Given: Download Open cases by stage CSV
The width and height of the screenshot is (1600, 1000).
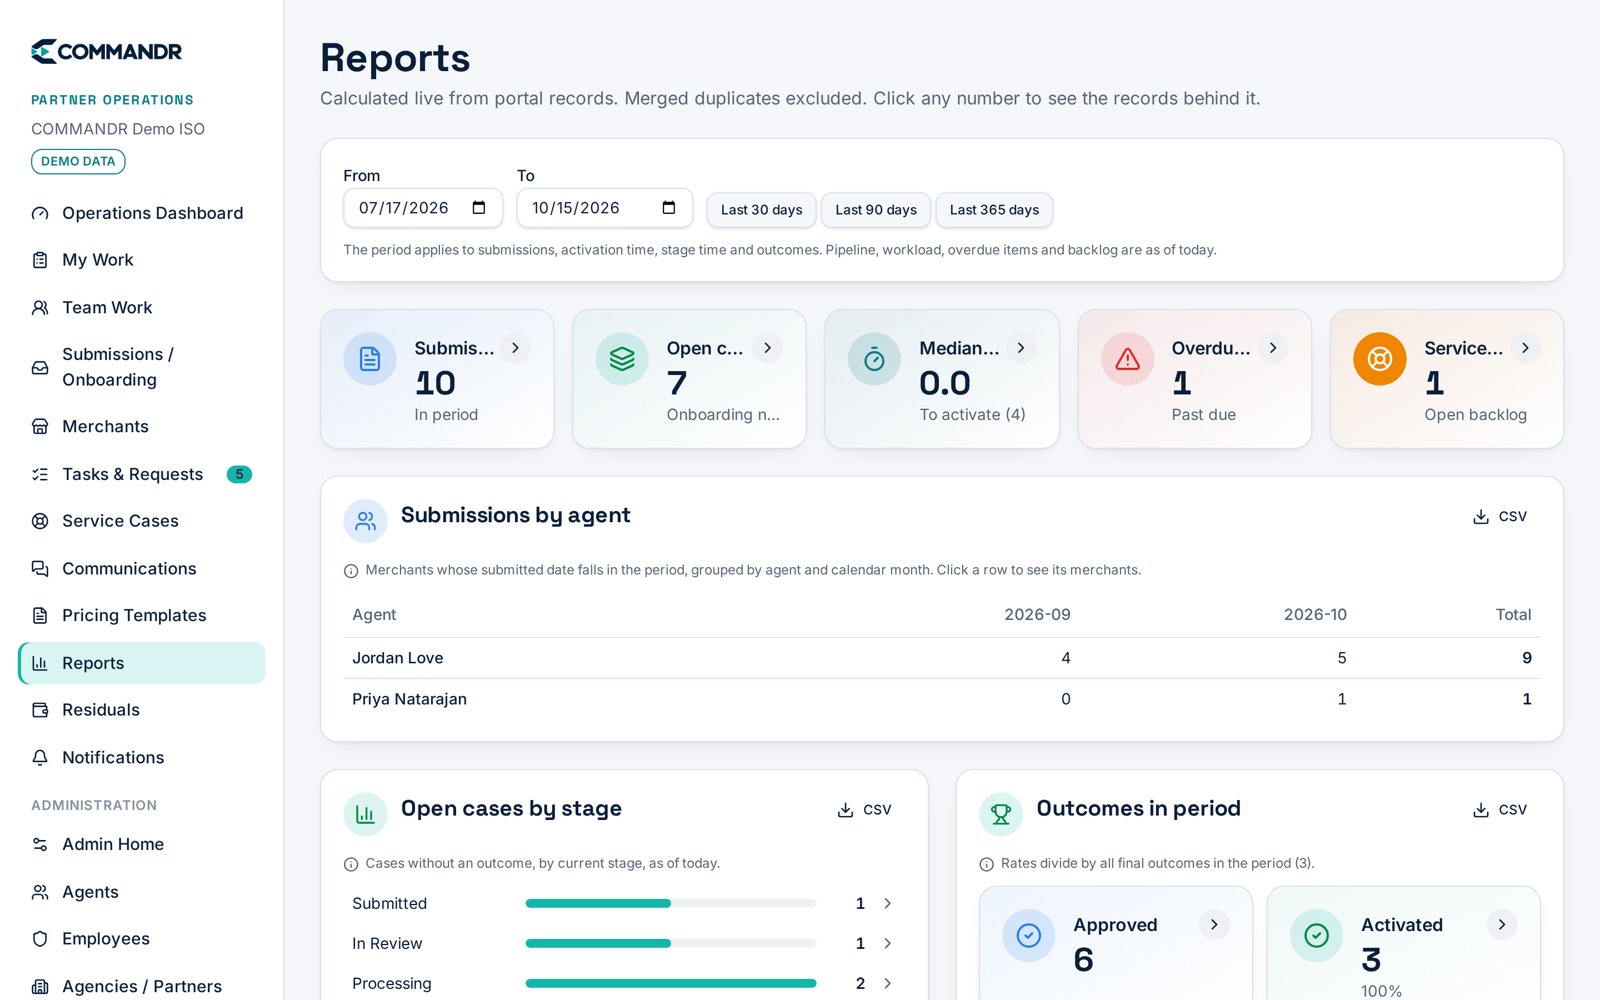Looking at the screenshot, I should click(864, 809).
